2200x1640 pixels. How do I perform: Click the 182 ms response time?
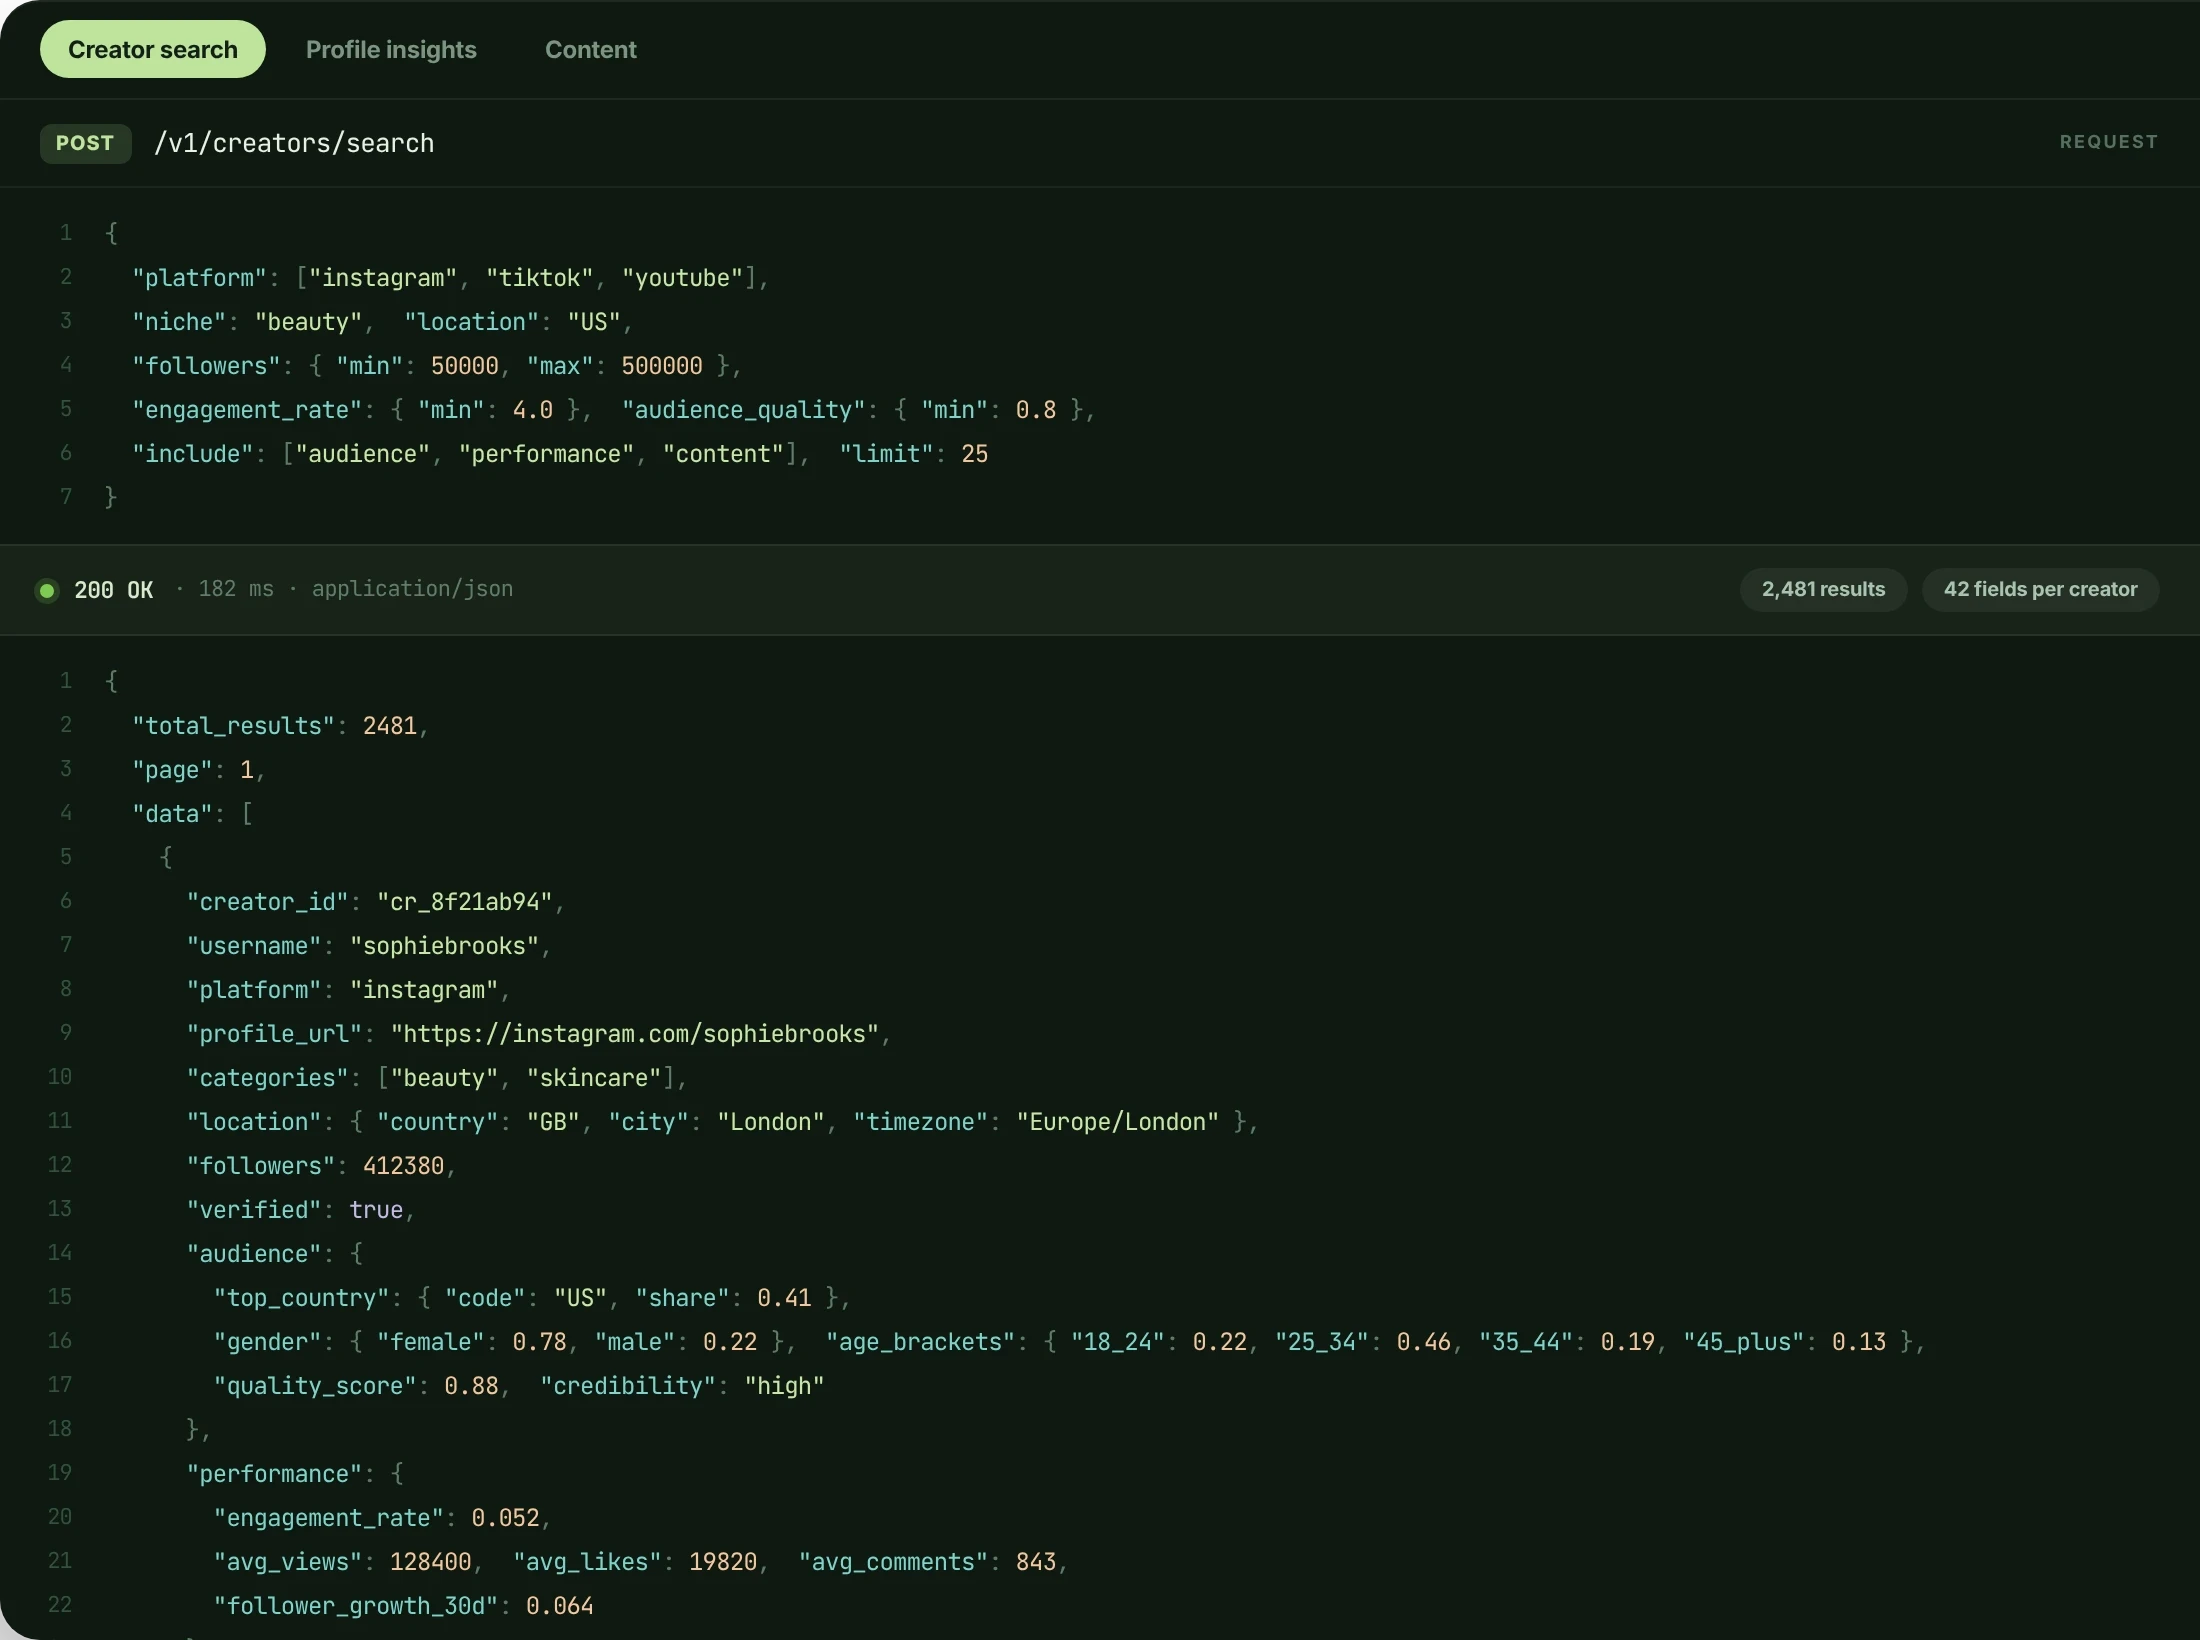[x=236, y=589]
